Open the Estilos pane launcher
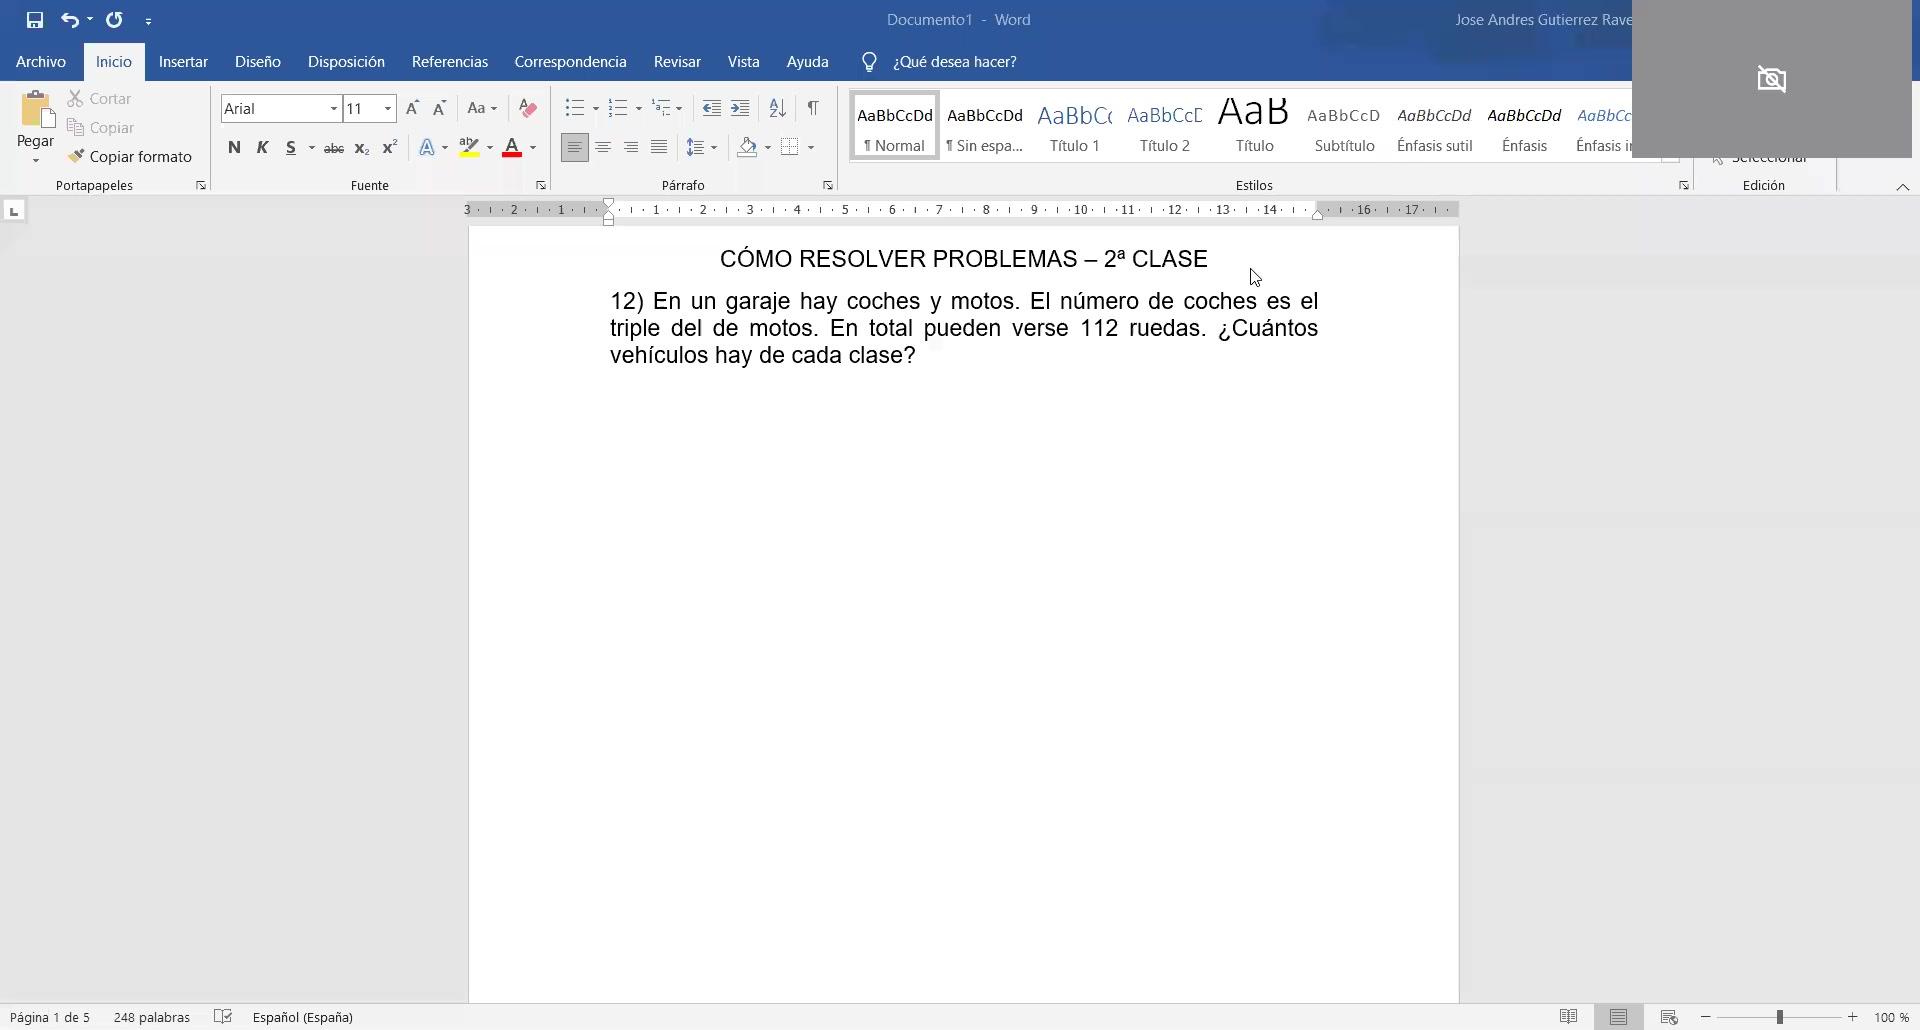This screenshot has width=1920, height=1030. click(1684, 186)
